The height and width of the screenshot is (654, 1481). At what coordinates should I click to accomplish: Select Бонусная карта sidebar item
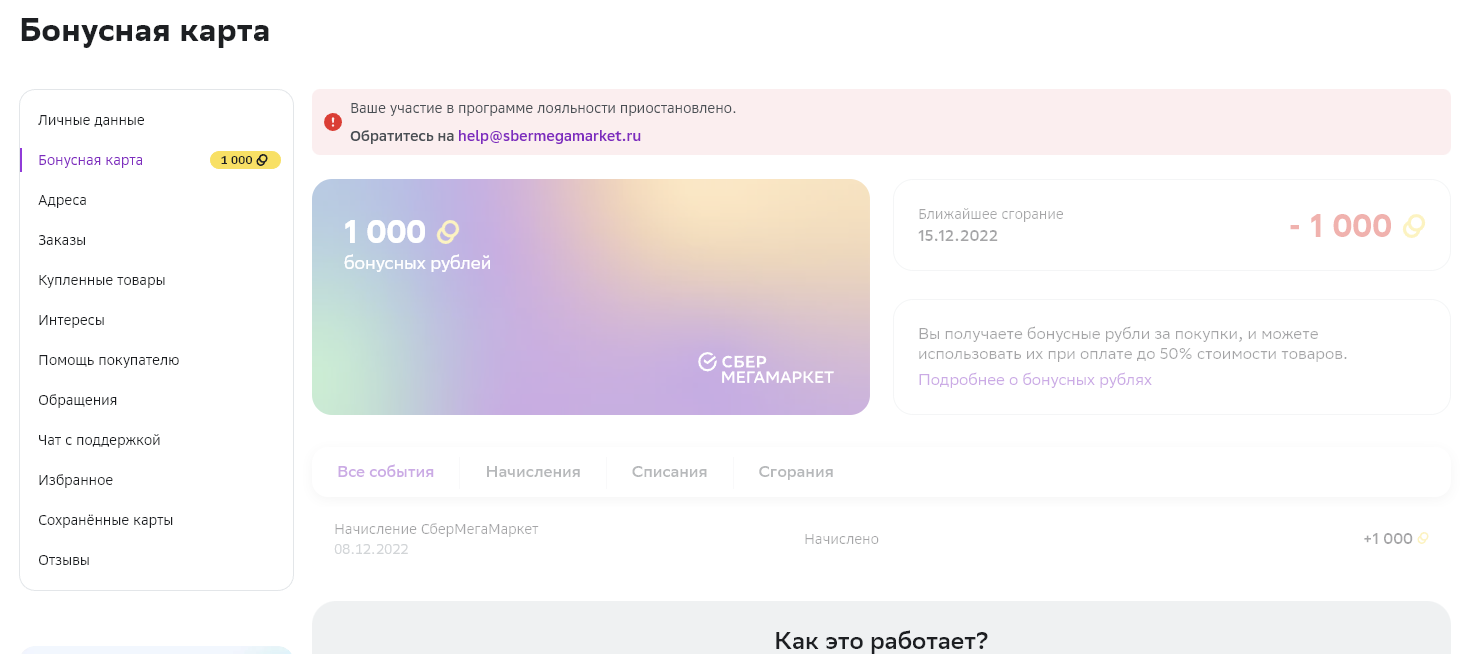tap(90, 160)
